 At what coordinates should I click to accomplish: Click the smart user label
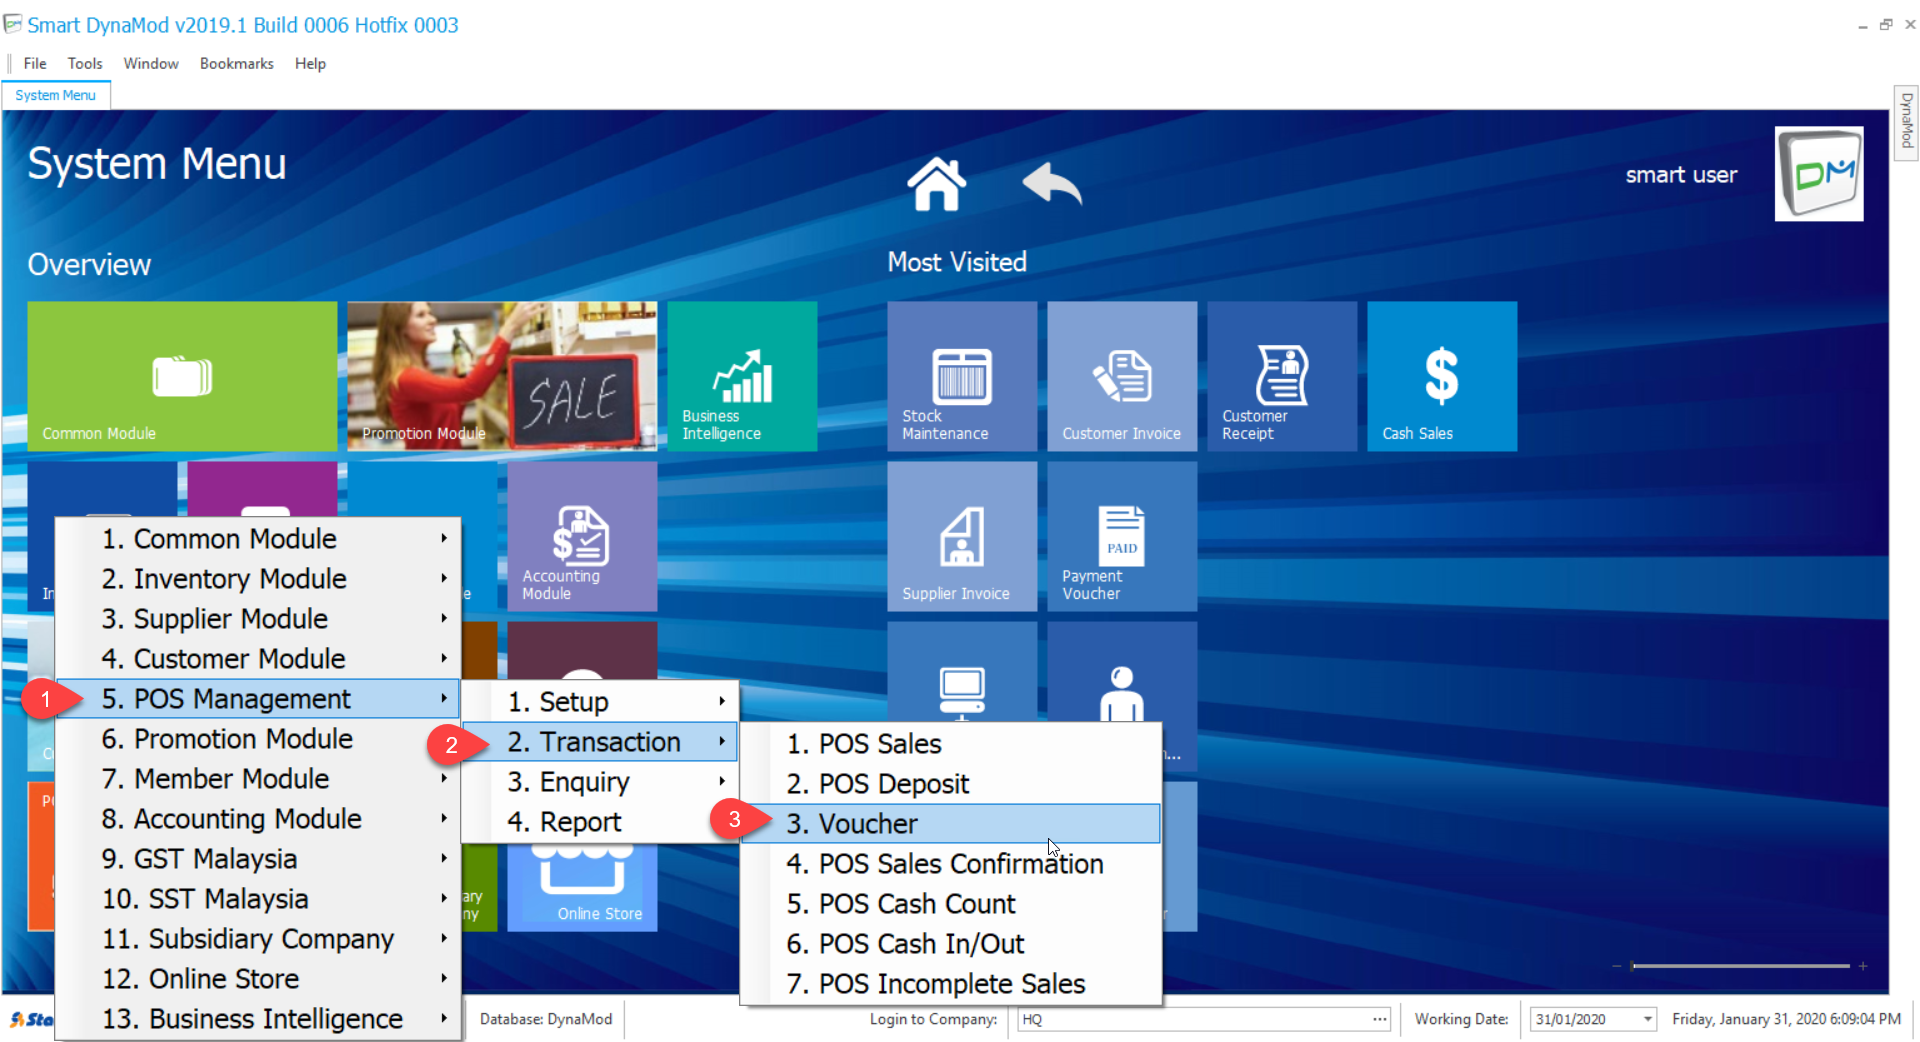click(x=1681, y=175)
